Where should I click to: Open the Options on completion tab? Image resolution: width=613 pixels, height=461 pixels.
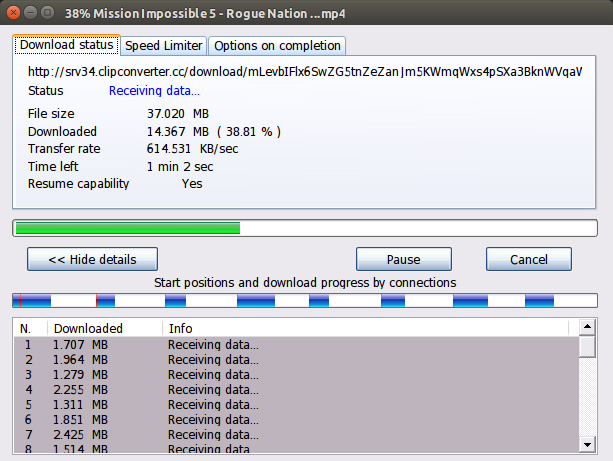pyautogui.click(x=277, y=46)
